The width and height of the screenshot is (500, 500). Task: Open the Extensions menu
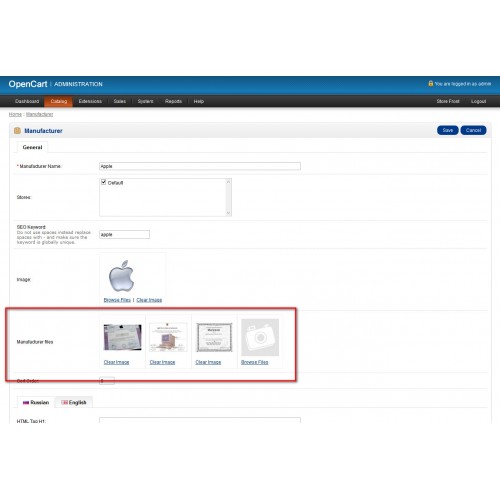point(90,101)
